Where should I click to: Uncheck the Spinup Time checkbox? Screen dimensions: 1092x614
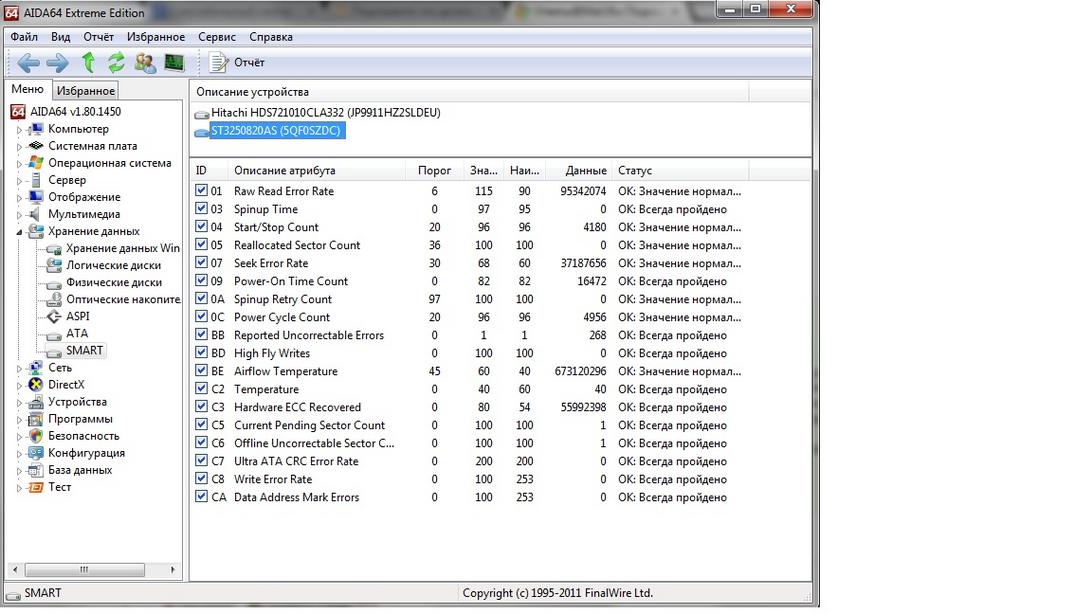(201, 208)
